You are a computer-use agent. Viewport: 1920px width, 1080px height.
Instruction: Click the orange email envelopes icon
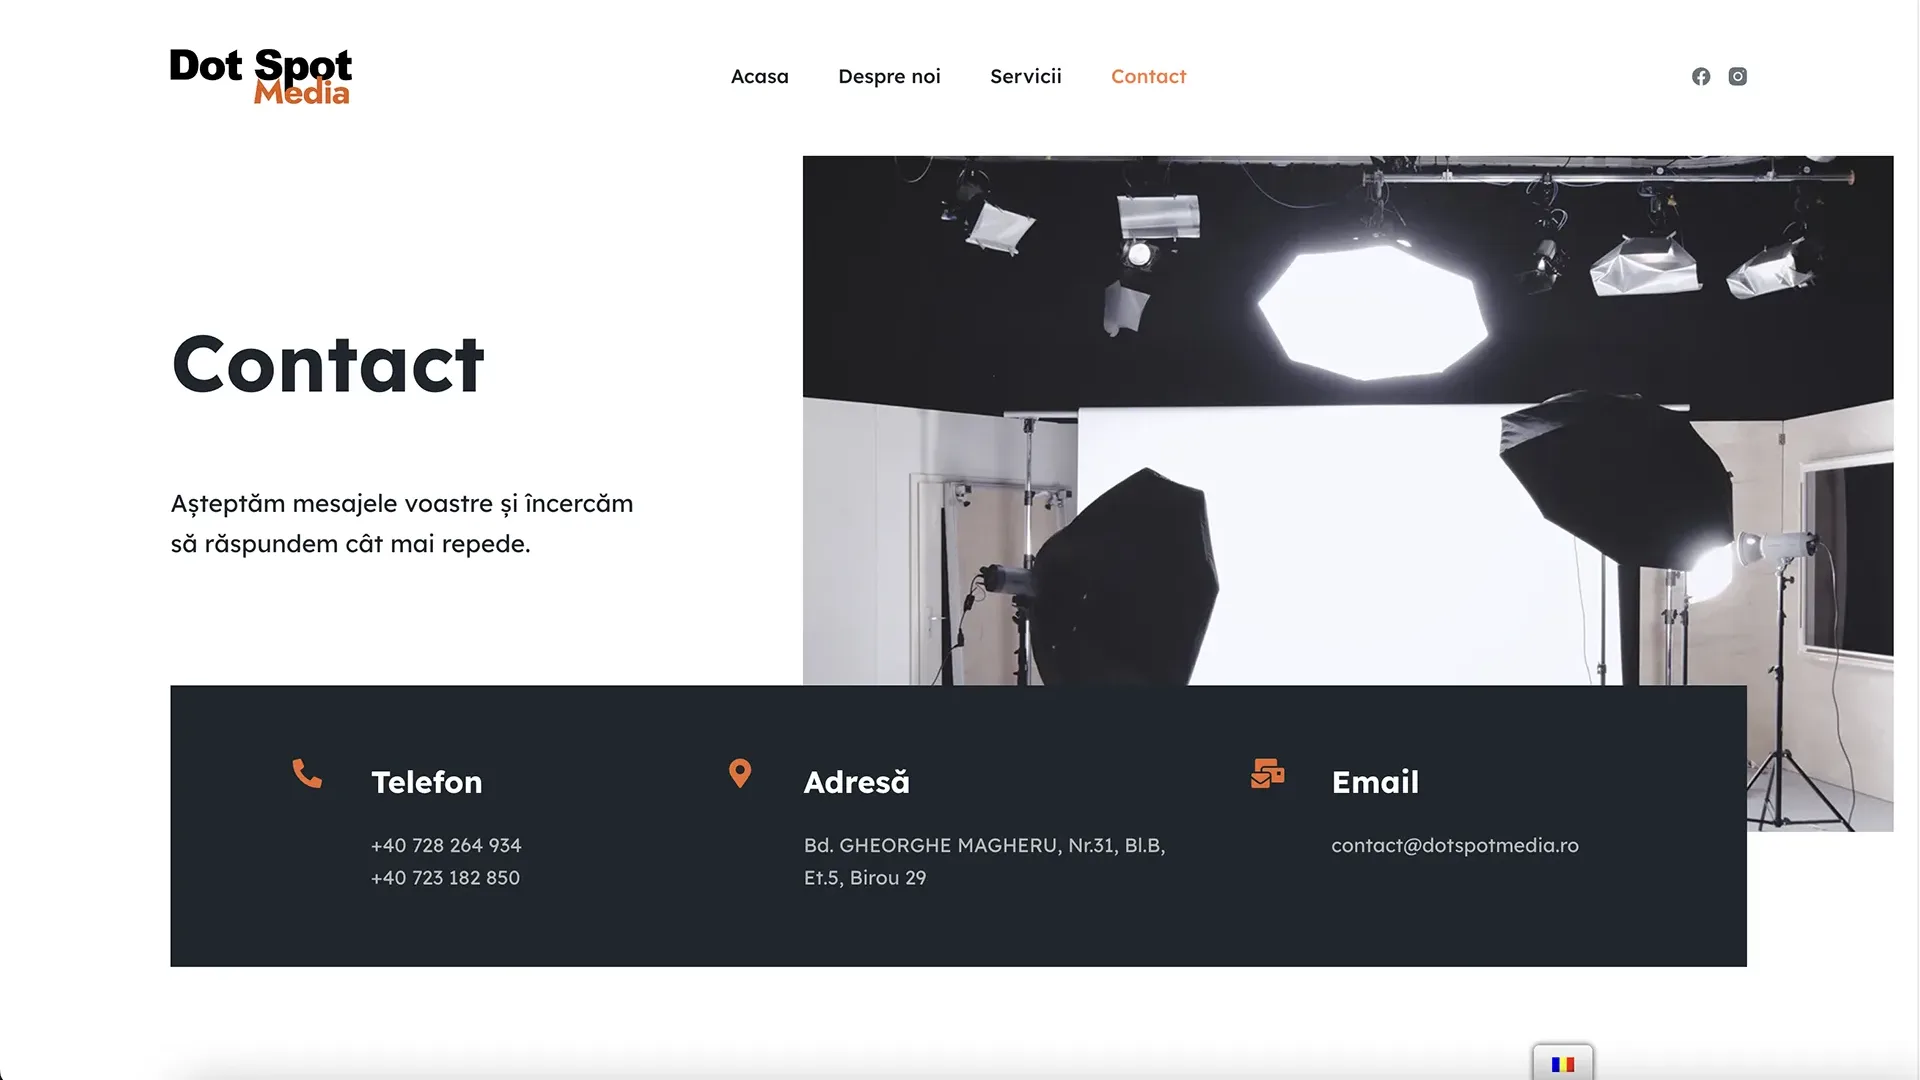(x=1268, y=773)
